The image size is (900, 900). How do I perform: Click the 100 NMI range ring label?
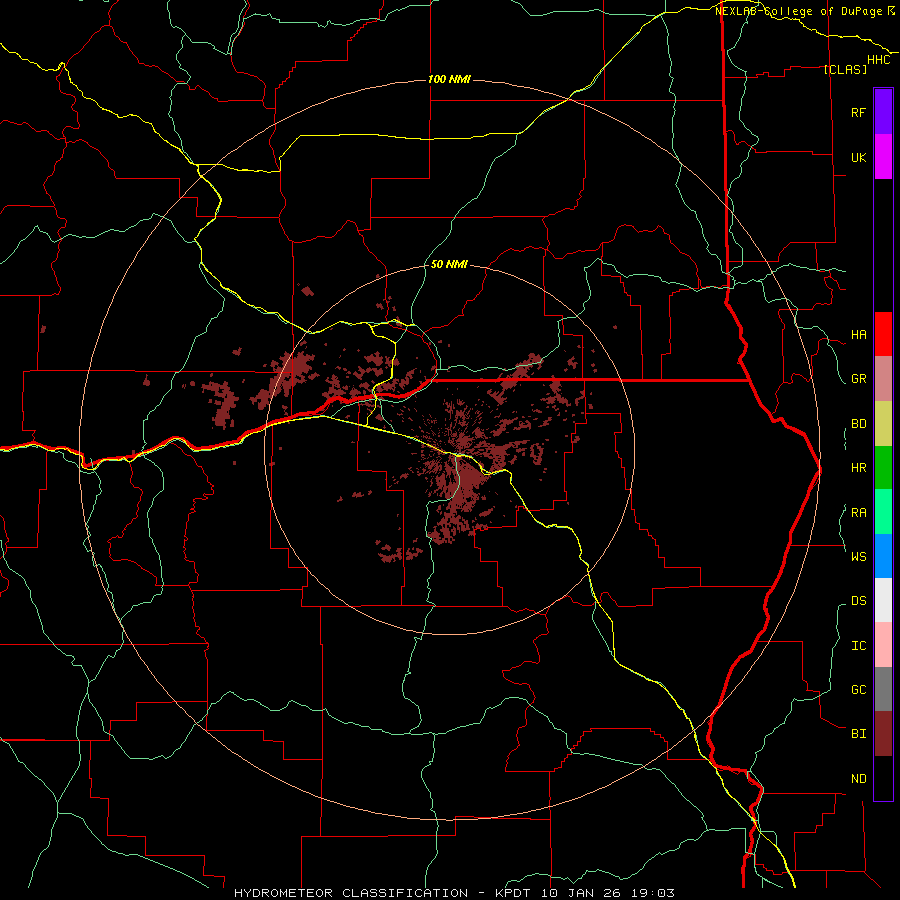point(449,79)
